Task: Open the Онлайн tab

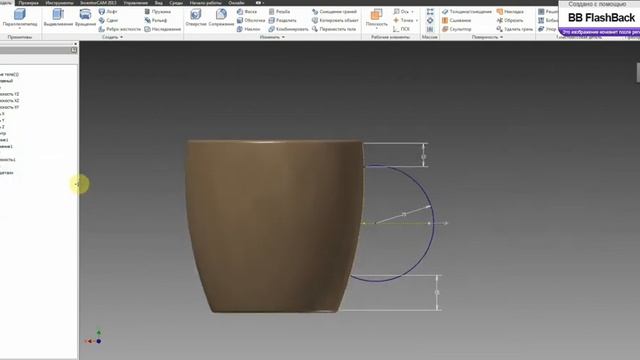Action: 236,3
